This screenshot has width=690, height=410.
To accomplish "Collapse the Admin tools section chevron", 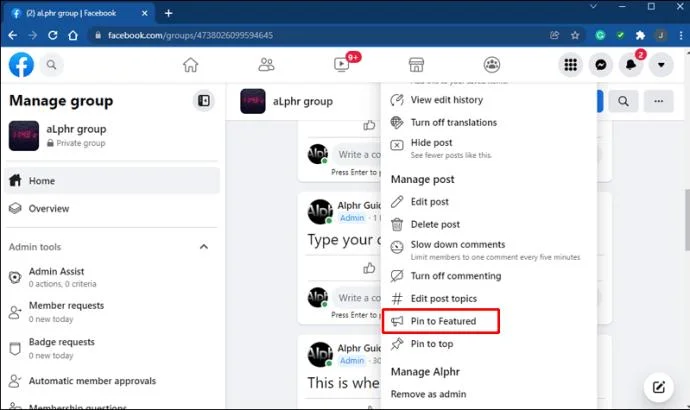I will [x=204, y=247].
